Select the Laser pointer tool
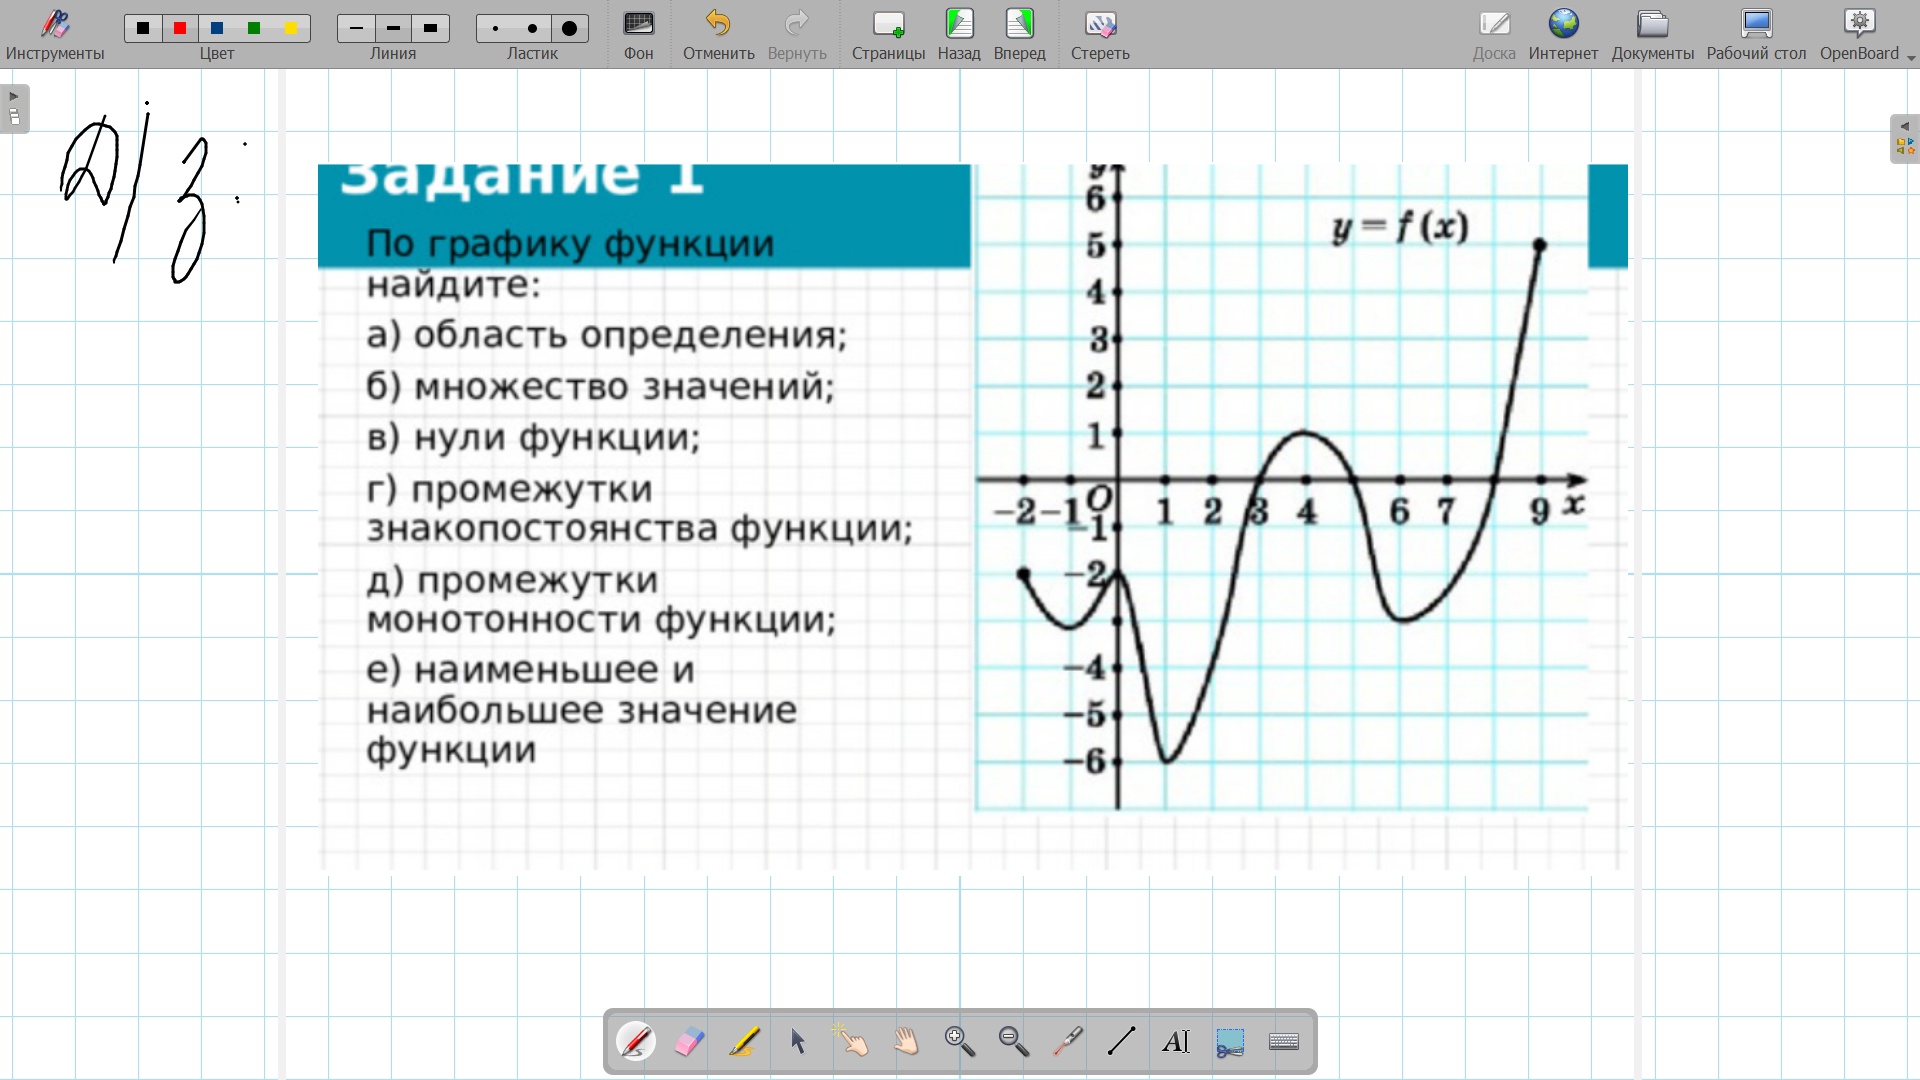 point(1068,1042)
